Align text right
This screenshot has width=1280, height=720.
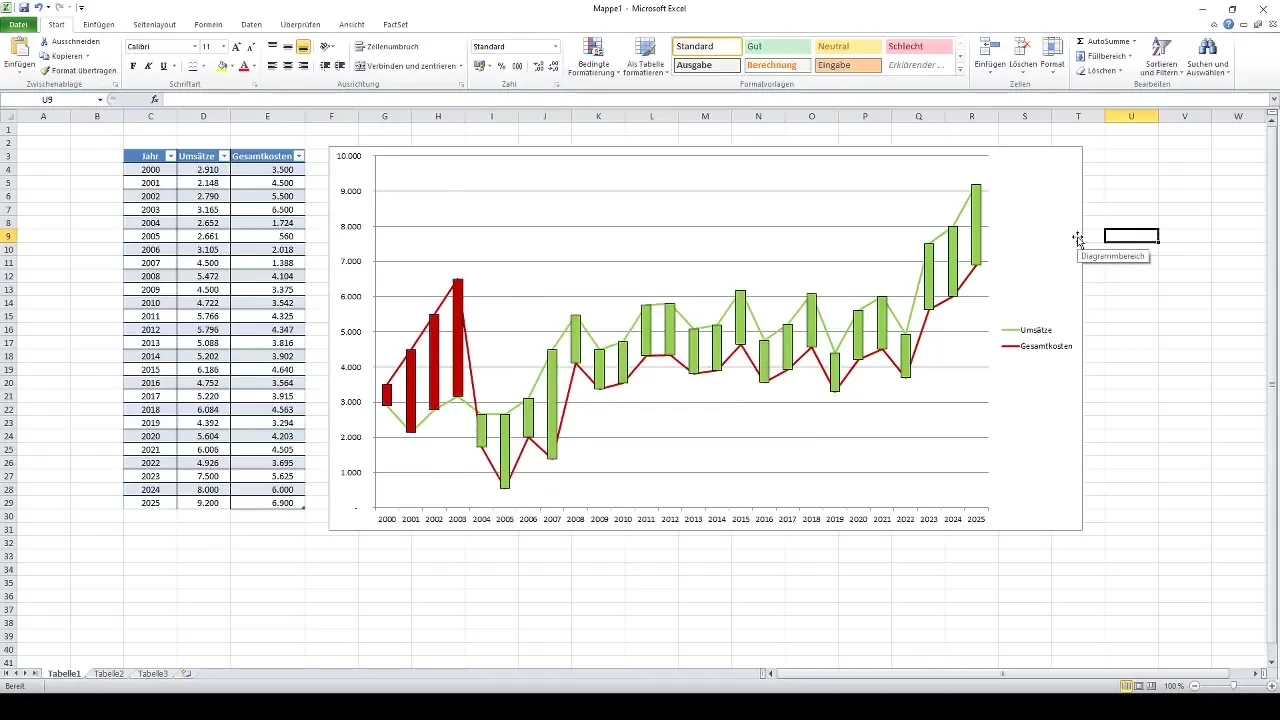coord(303,66)
